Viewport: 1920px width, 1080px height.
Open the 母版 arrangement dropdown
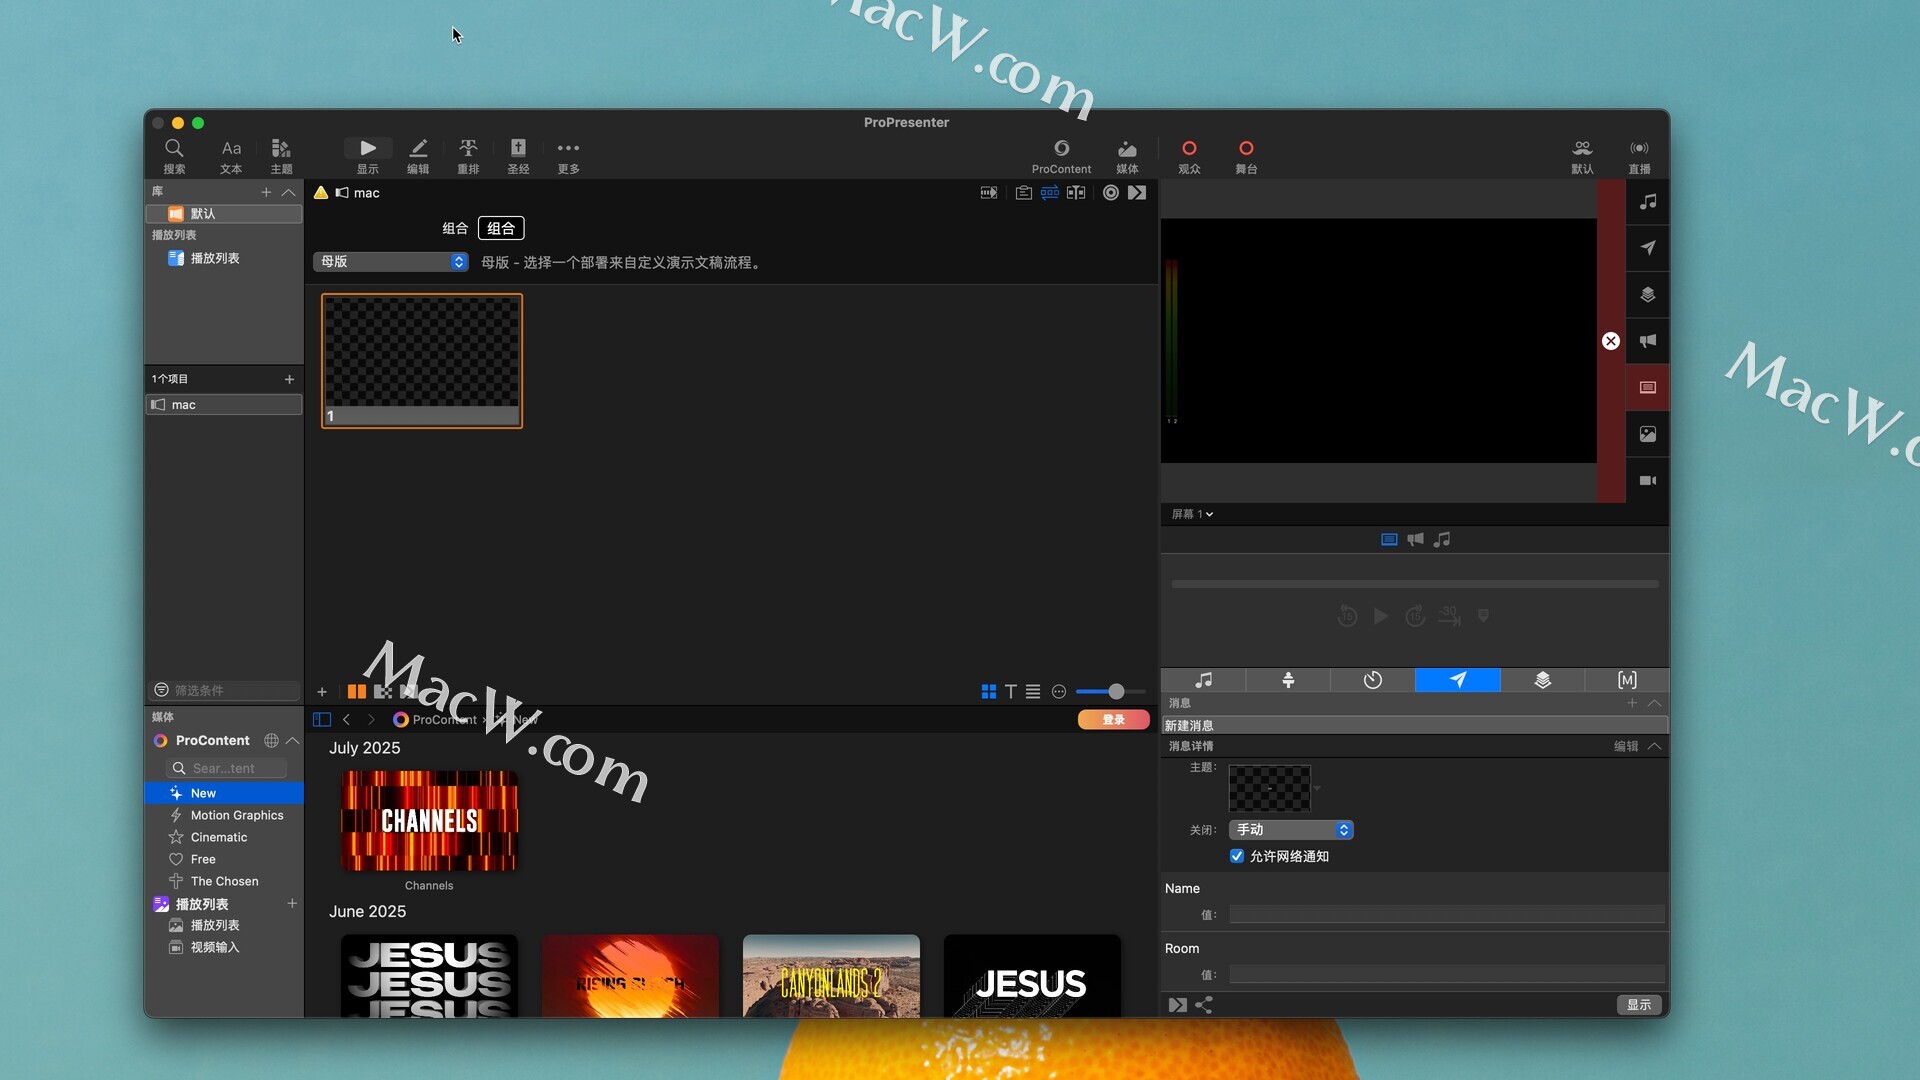click(391, 262)
